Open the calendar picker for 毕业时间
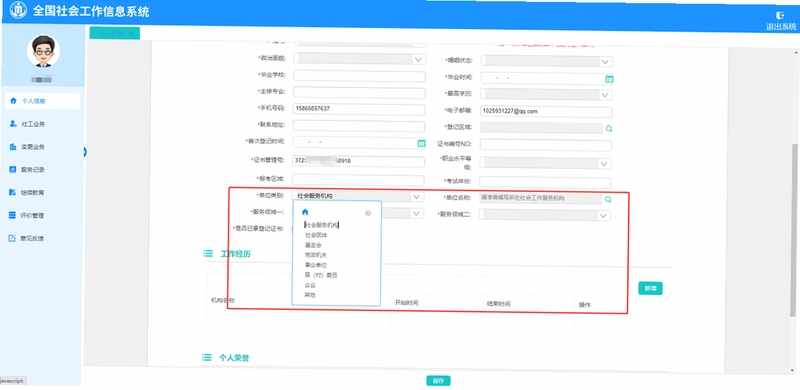This screenshot has width=800, height=390. [609, 79]
